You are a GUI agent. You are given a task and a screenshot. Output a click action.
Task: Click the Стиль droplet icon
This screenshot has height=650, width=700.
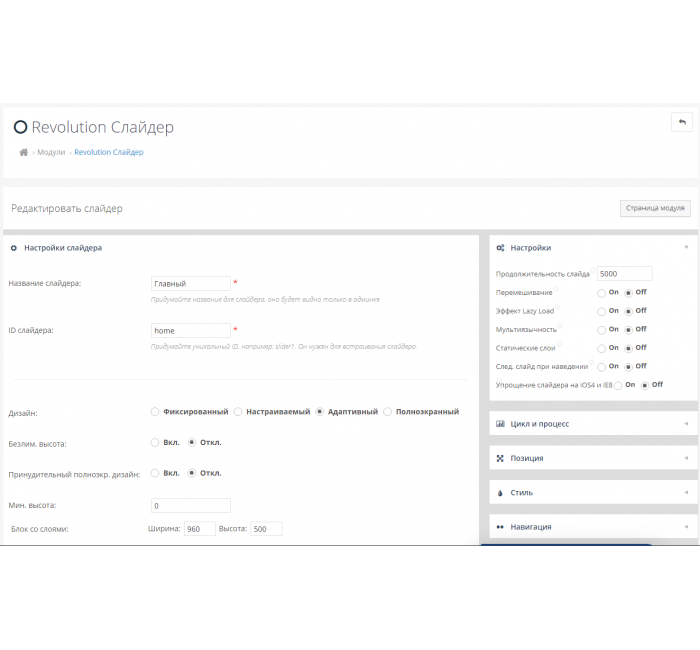coord(500,493)
